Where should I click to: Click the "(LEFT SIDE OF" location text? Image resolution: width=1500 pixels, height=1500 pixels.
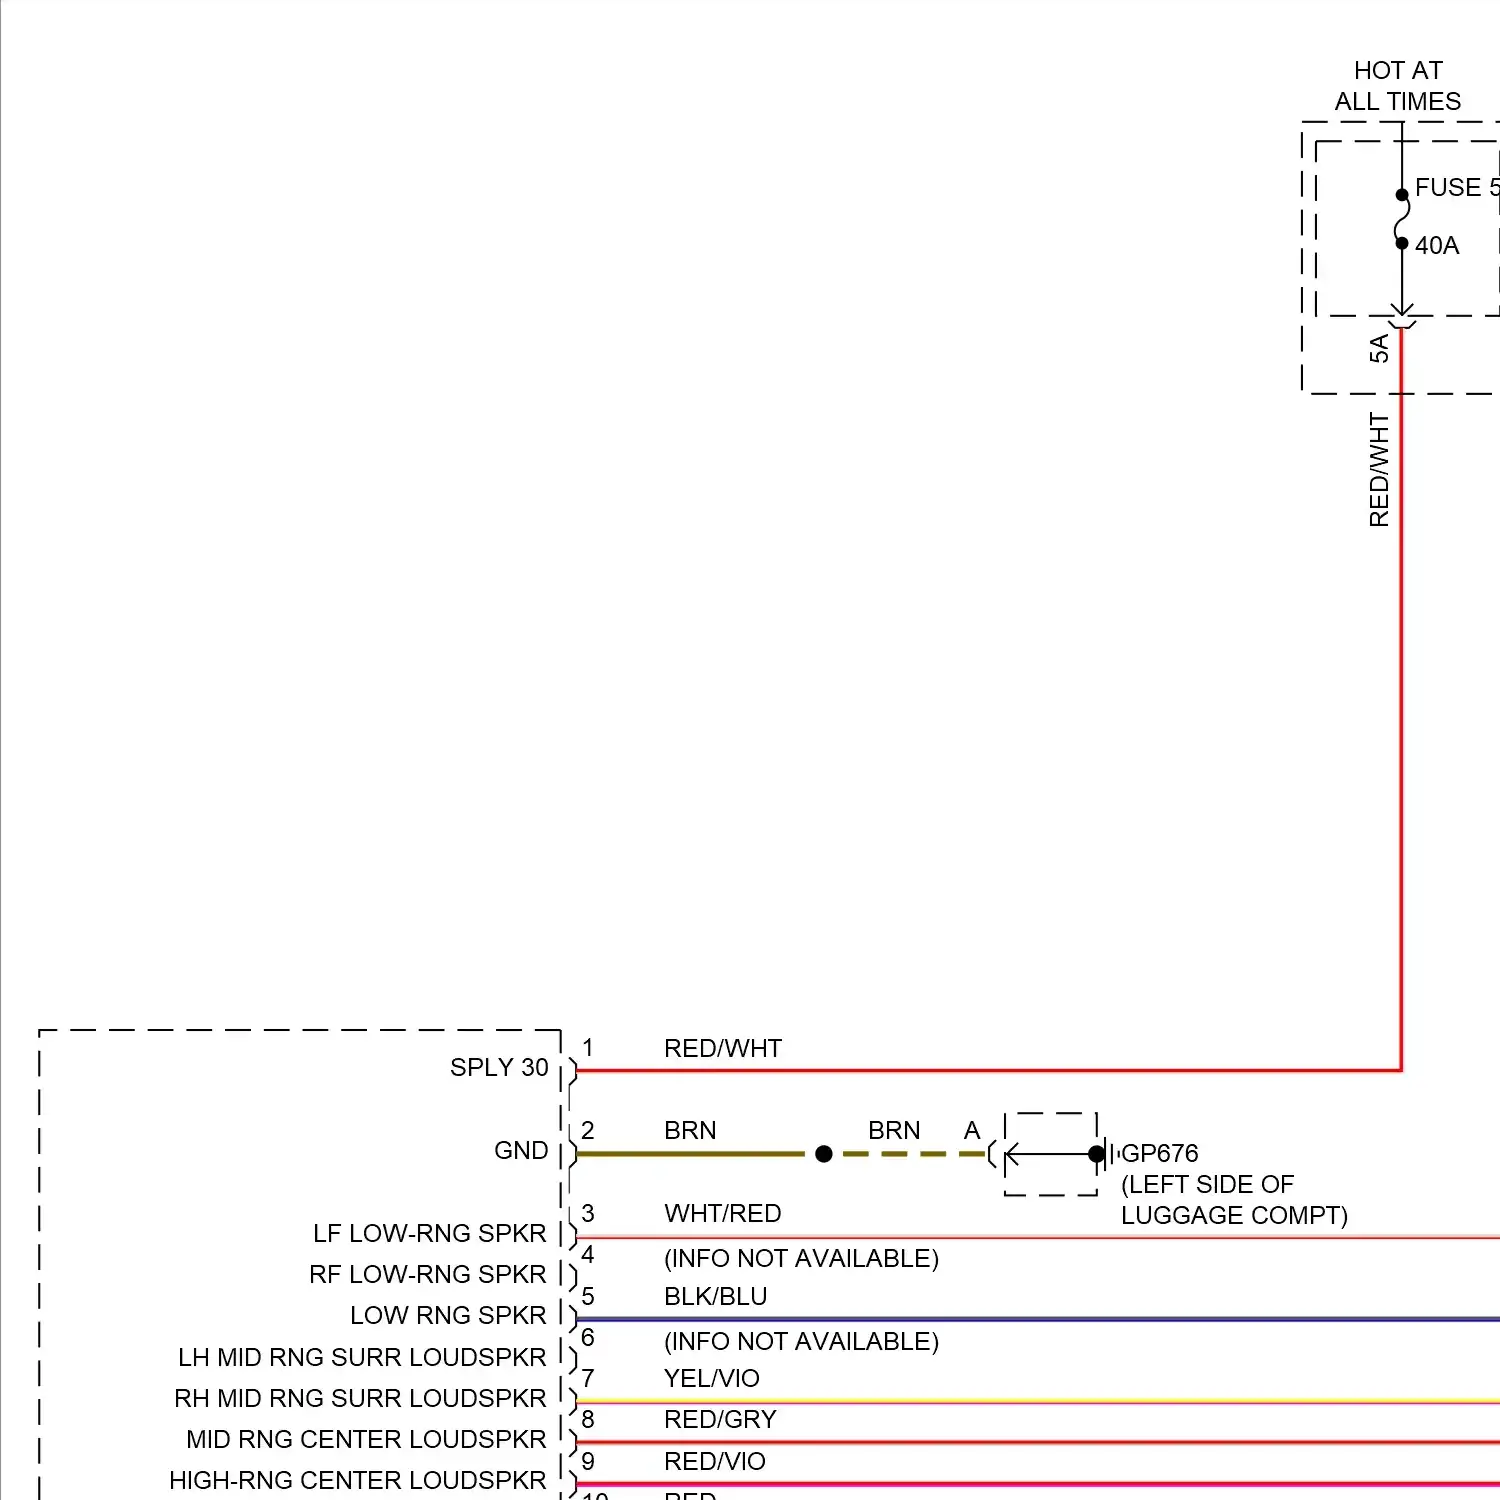1208,1184
